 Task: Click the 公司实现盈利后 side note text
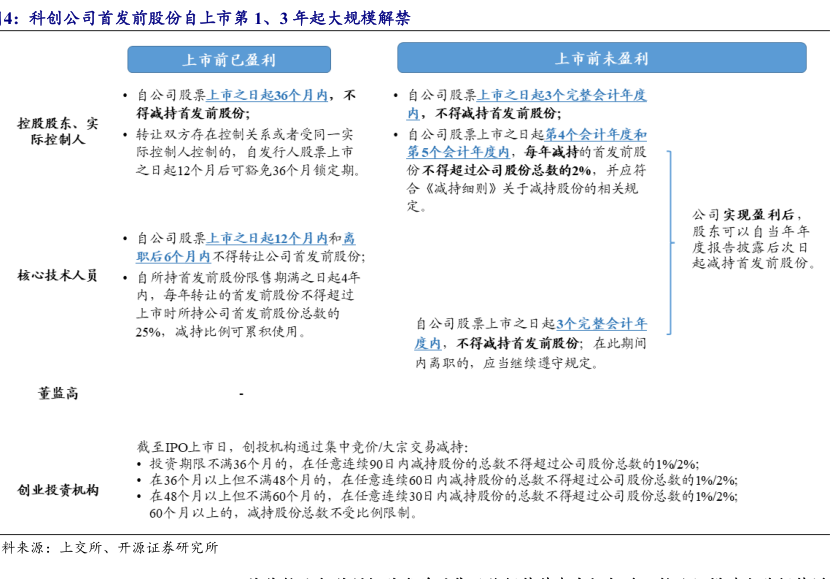tap(750, 238)
